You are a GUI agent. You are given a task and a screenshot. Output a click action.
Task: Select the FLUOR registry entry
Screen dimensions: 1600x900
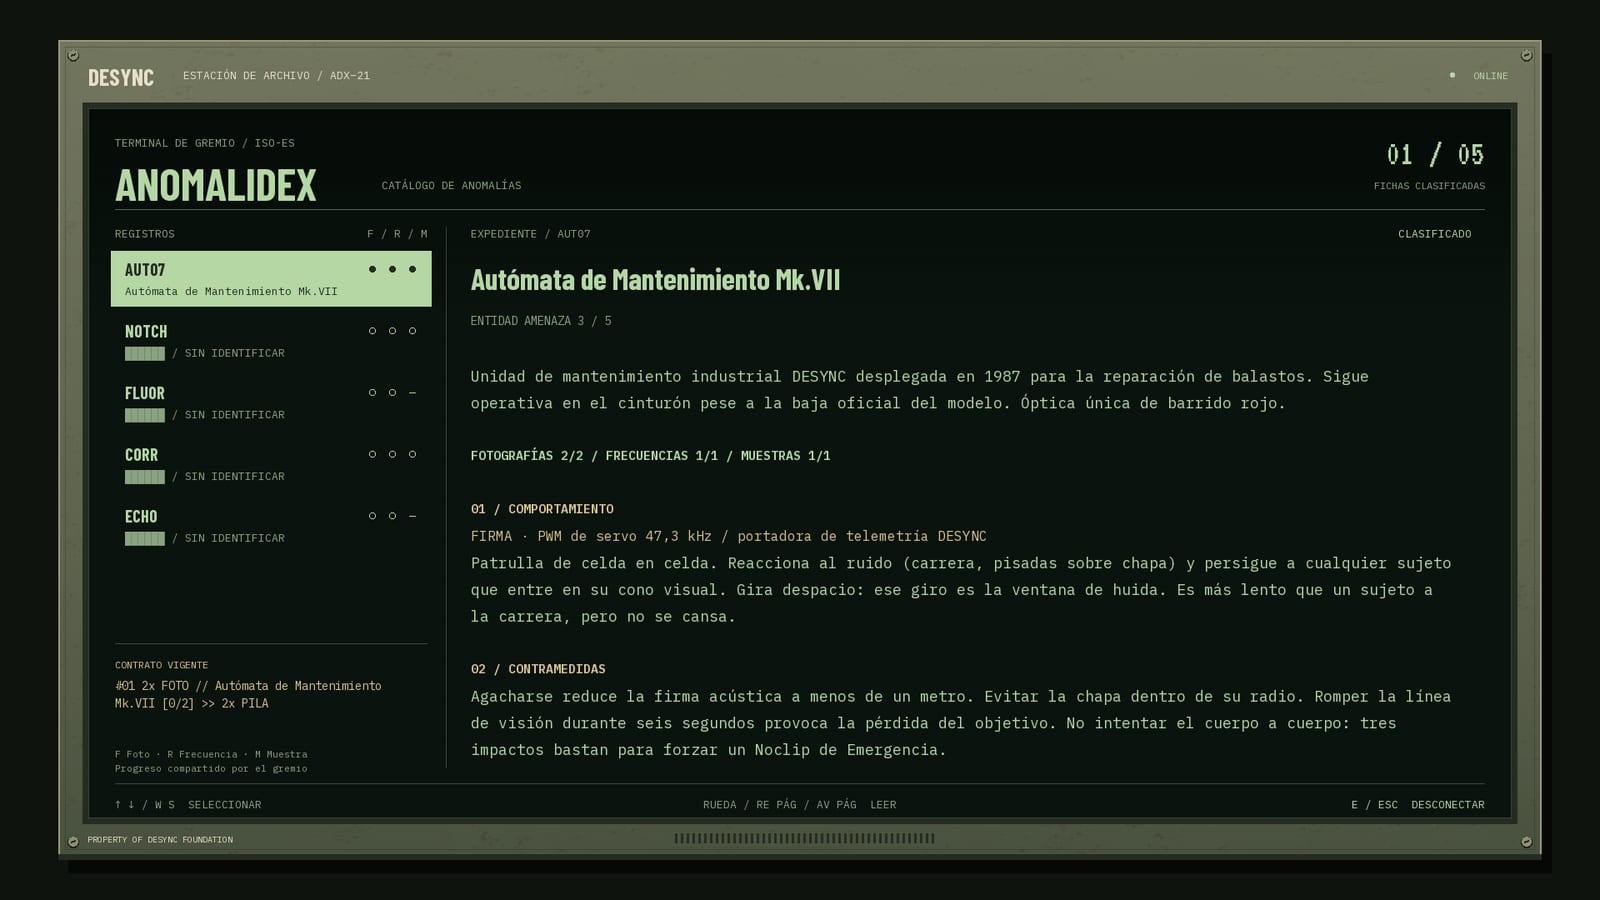point(271,403)
